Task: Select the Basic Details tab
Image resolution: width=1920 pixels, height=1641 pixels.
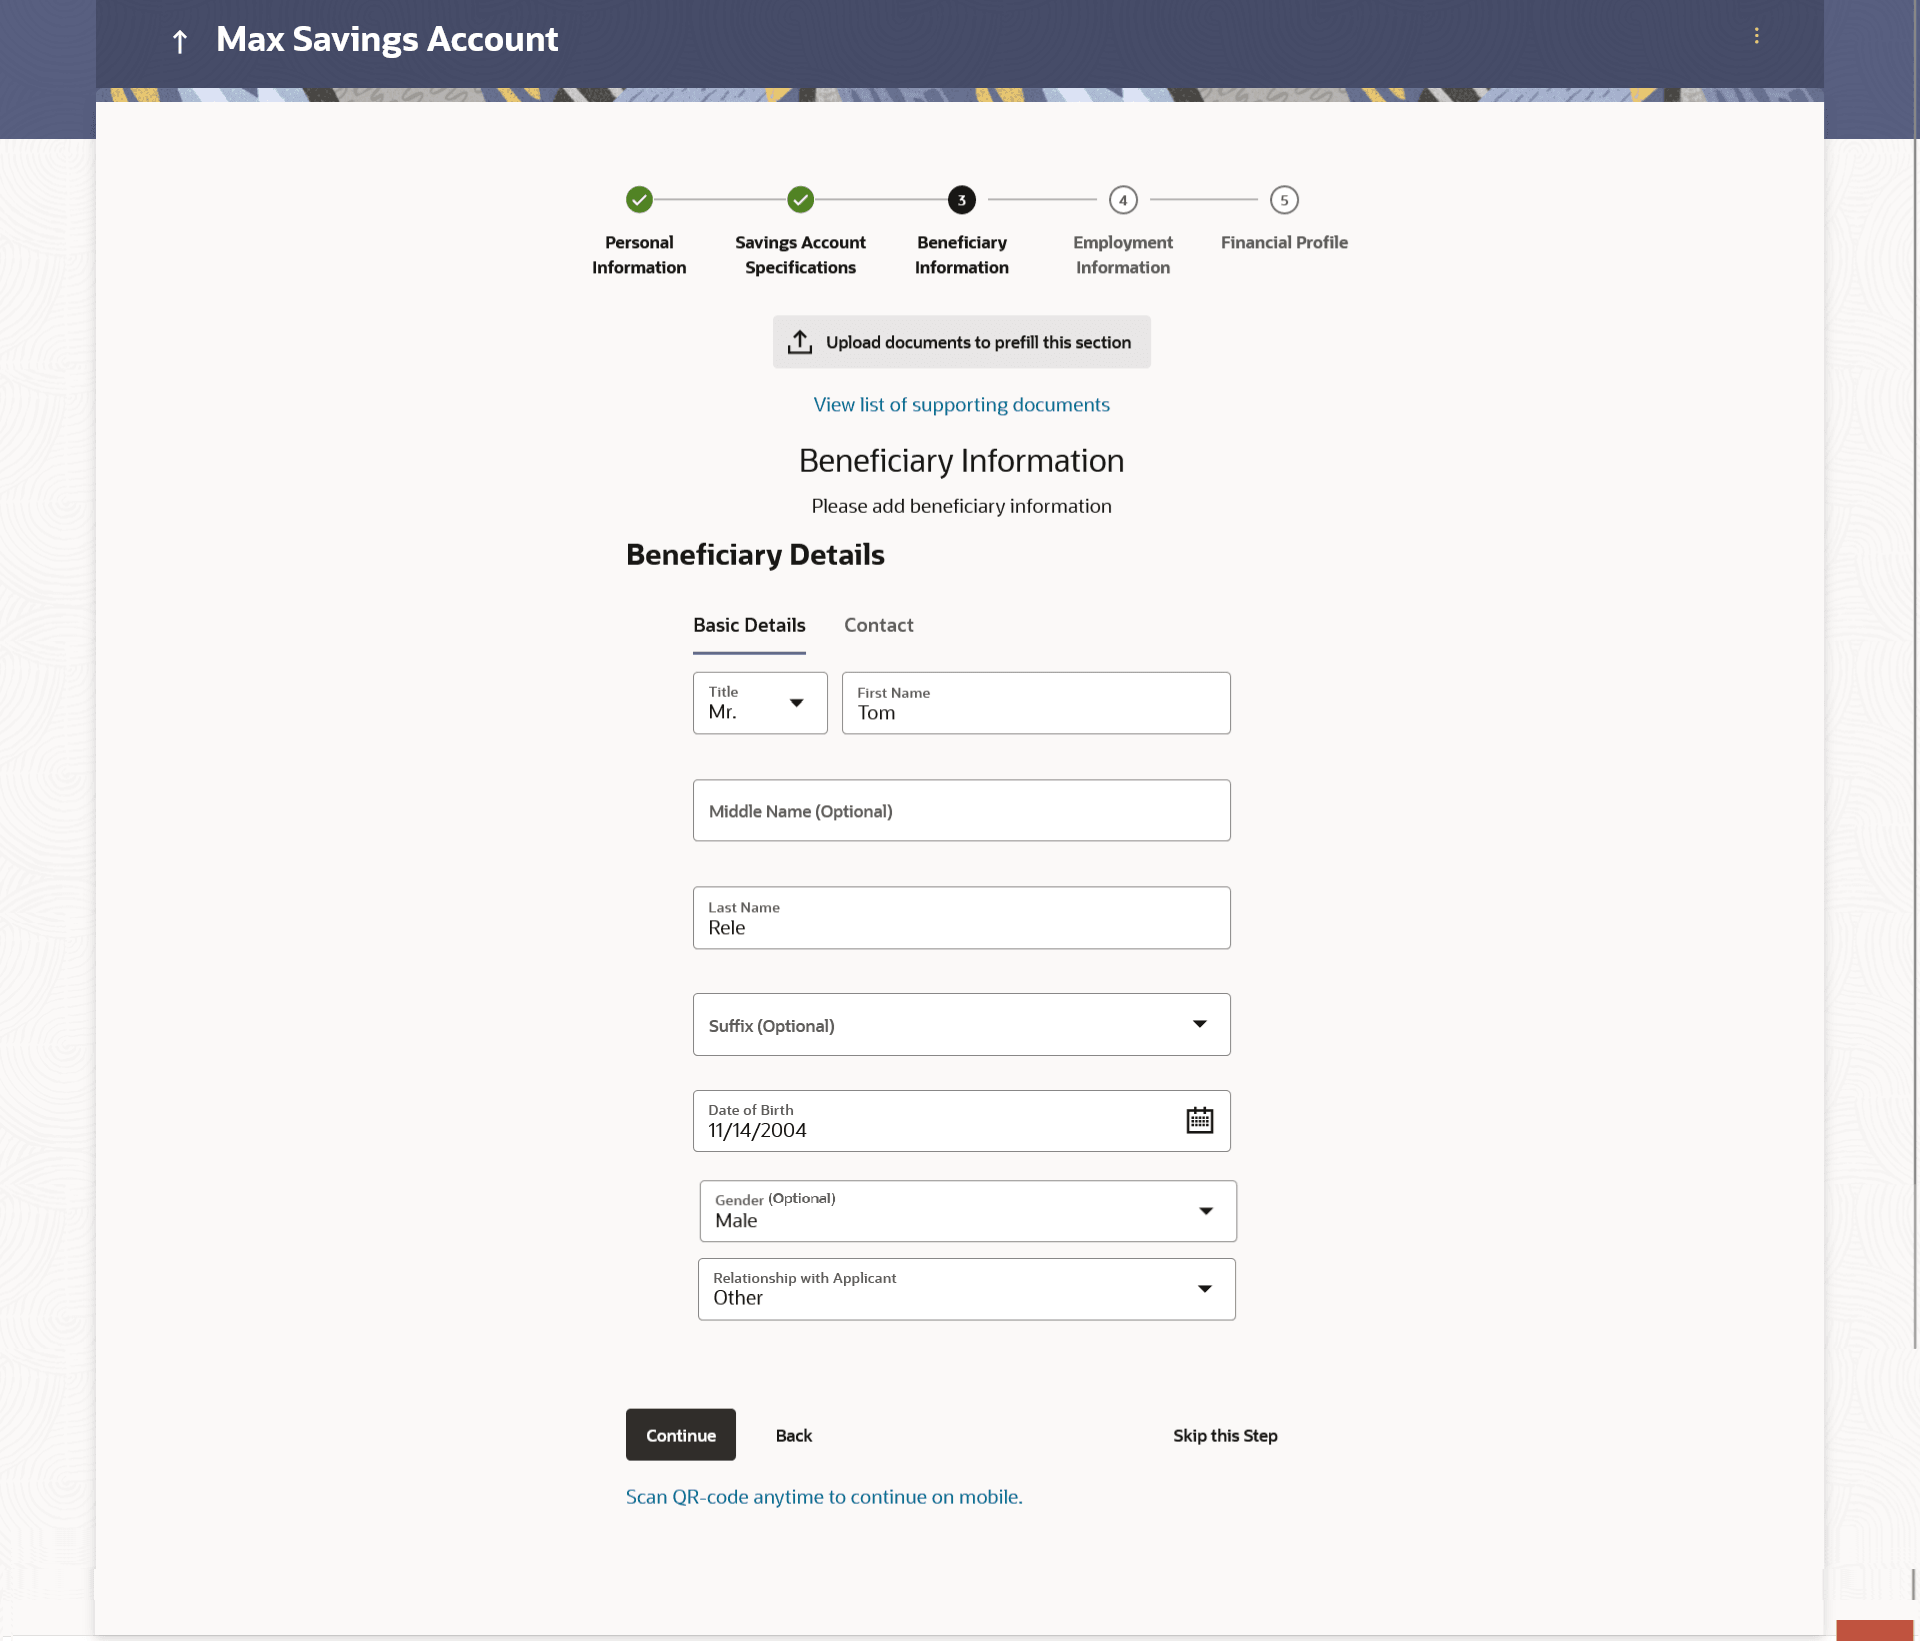Action: tap(749, 625)
